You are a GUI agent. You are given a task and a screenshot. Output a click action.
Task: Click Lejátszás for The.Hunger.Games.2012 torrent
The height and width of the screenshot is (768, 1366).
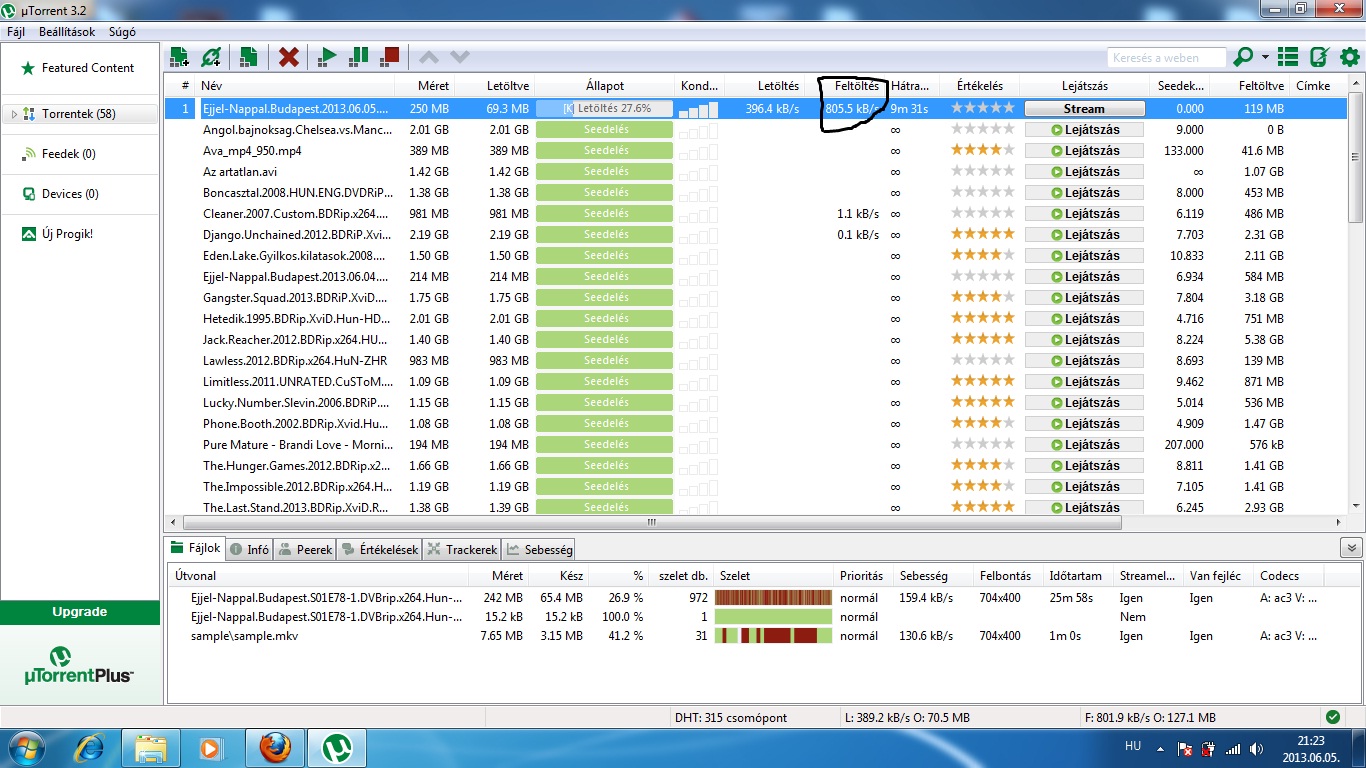click(1084, 465)
